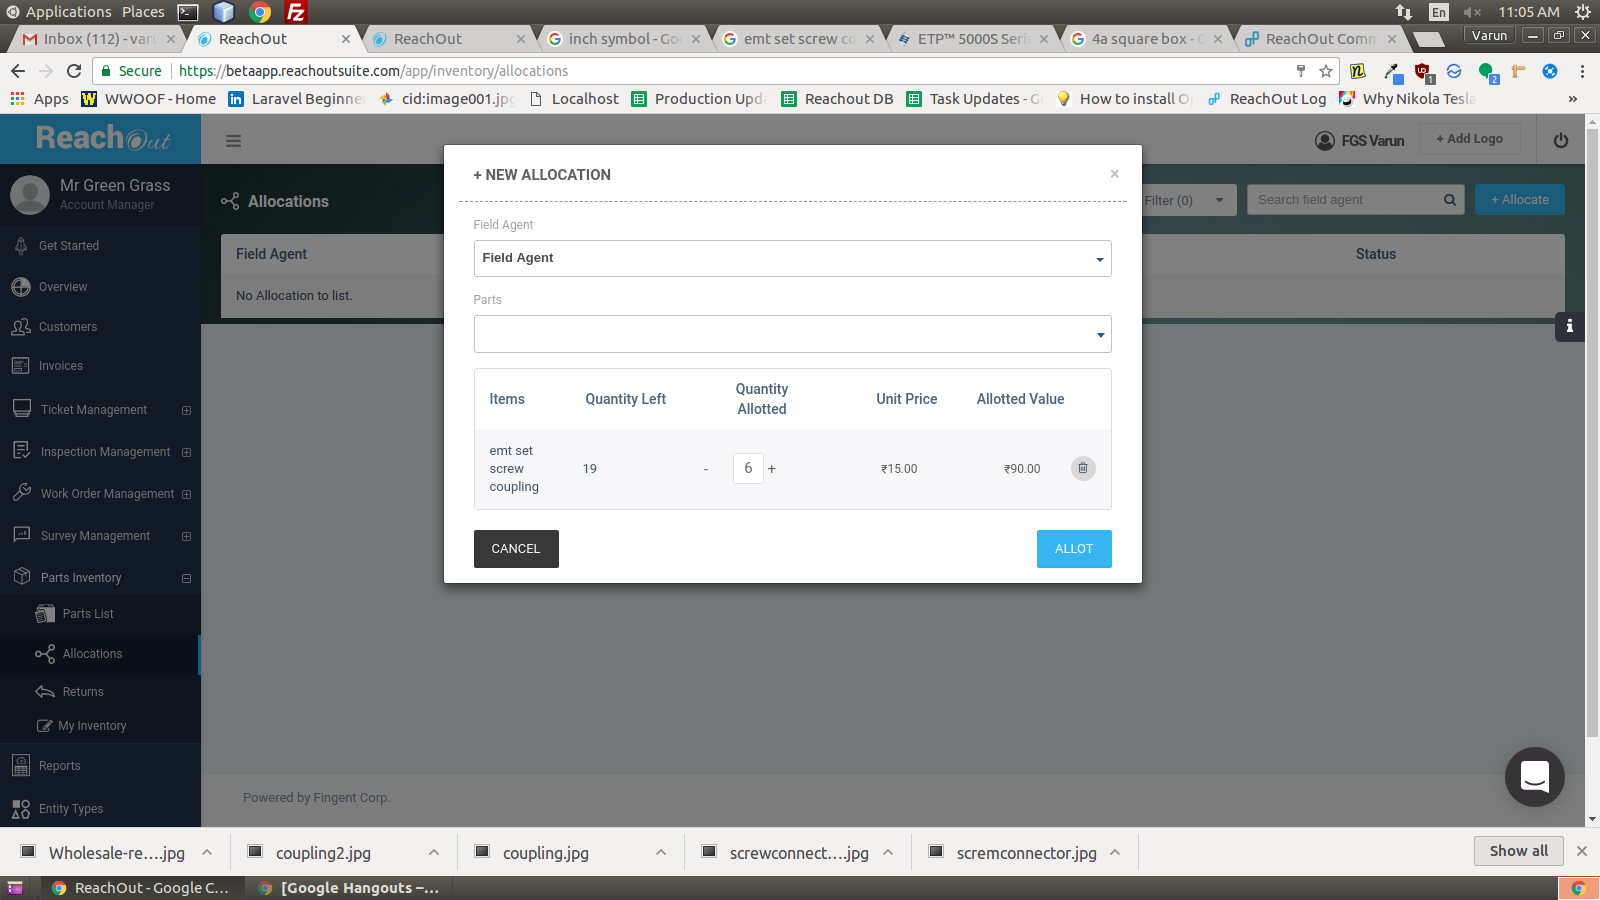This screenshot has width=1600, height=900.
Task: Open the chat support bubble
Action: pos(1534,777)
